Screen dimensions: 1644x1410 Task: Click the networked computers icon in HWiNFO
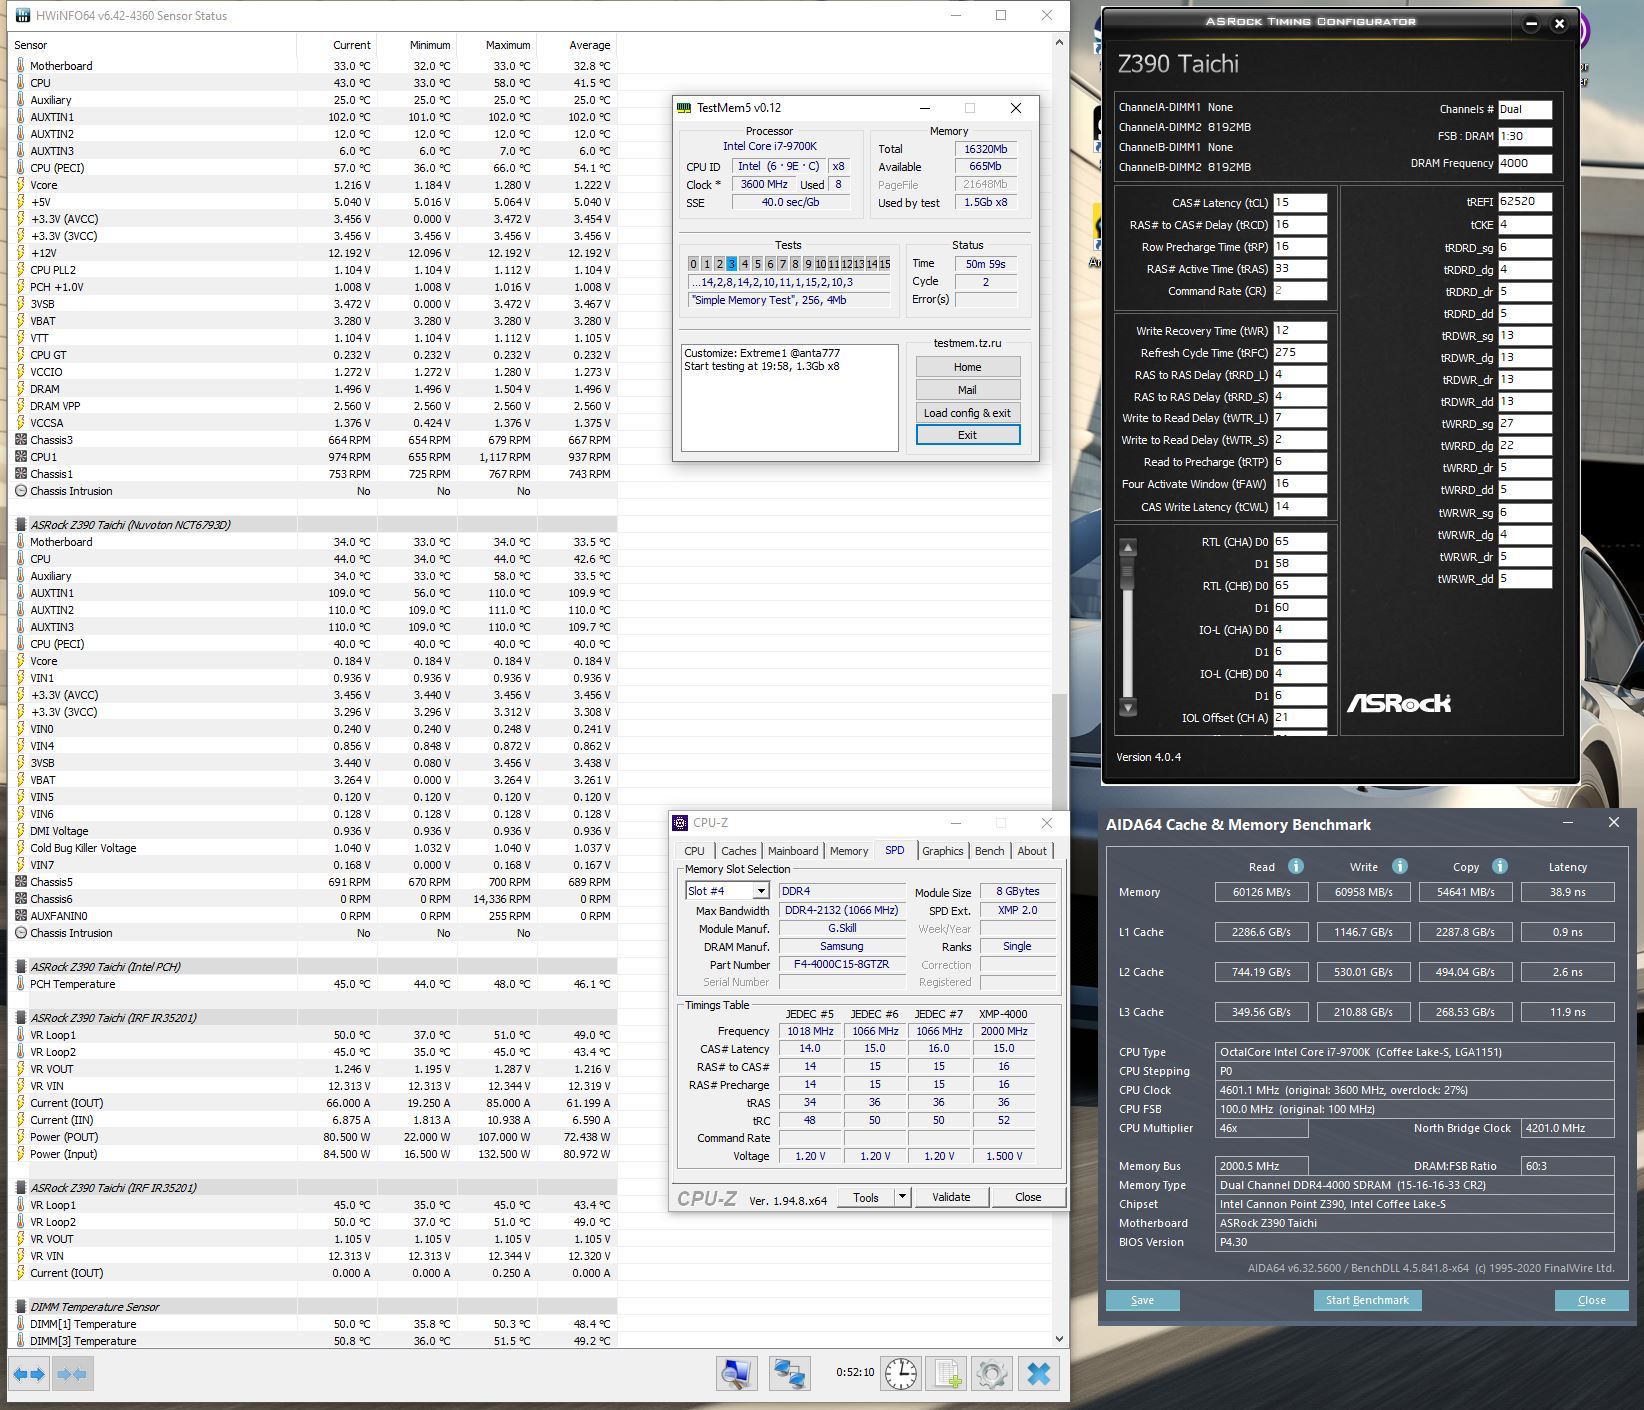click(x=789, y=1373)
